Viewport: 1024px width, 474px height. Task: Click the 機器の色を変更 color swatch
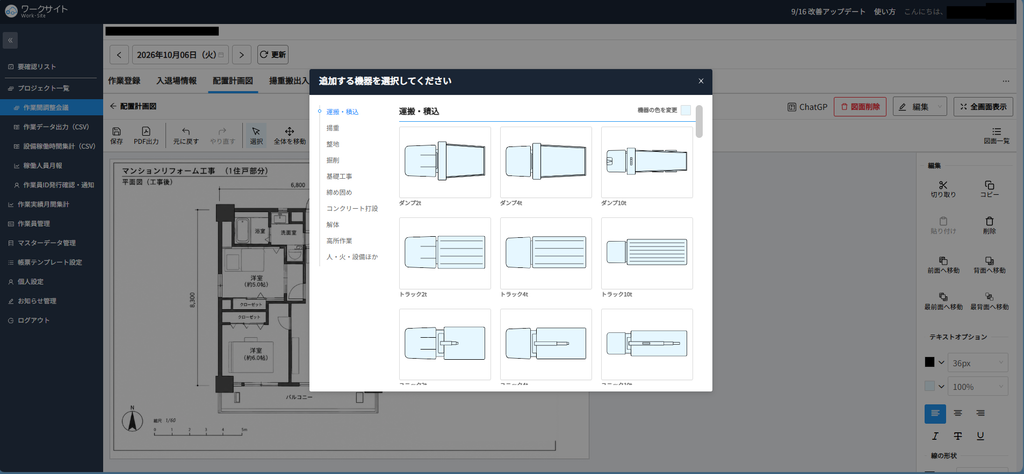[x=685, y=110]
